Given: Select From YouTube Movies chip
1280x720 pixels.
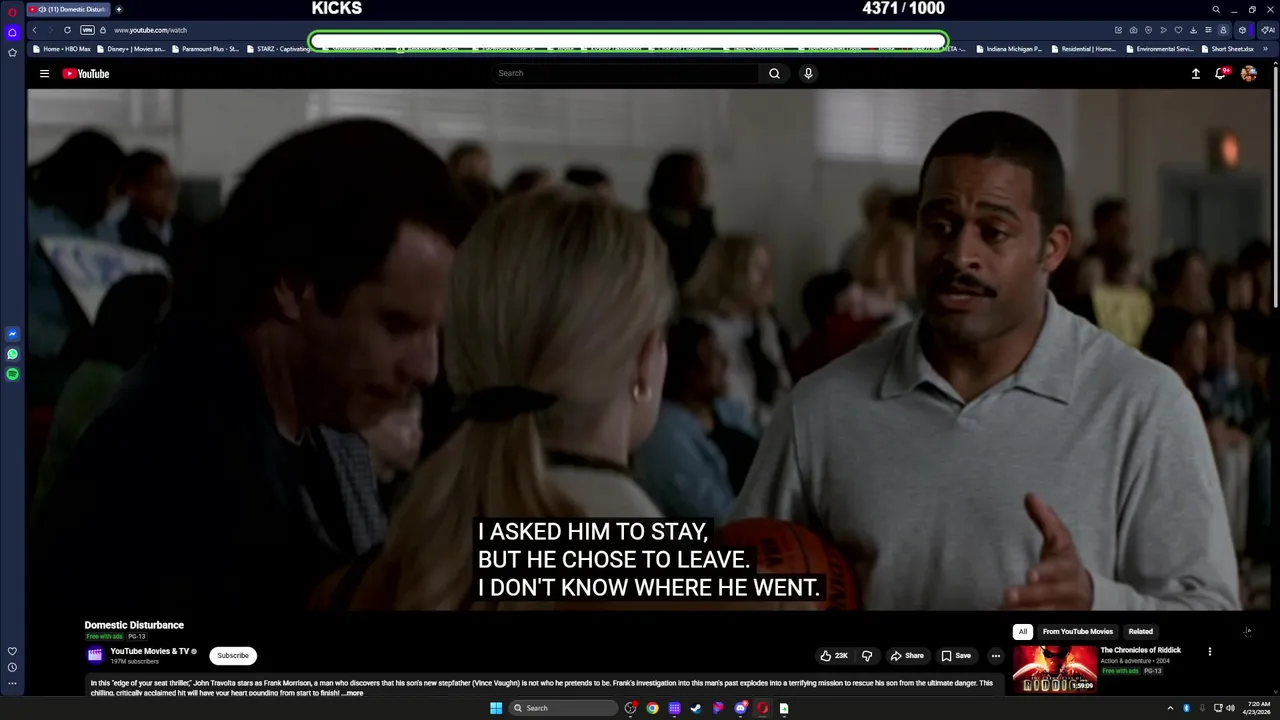Looking at the screenshot, I should click(x=1078, y=631).
